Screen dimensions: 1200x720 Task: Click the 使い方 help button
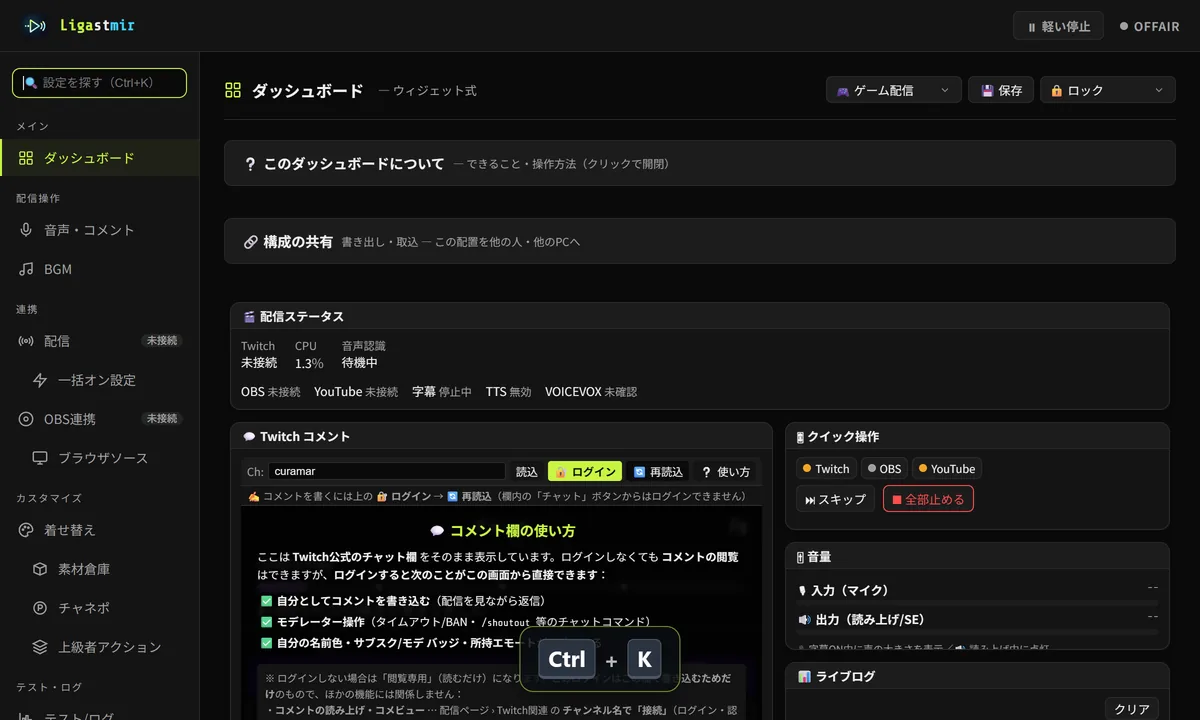click(x=726, y=471)
